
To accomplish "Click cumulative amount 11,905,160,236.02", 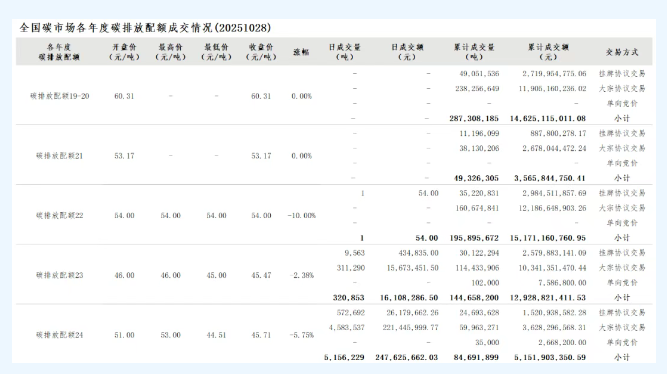I will pyautogui.click(x=552, y=89).
